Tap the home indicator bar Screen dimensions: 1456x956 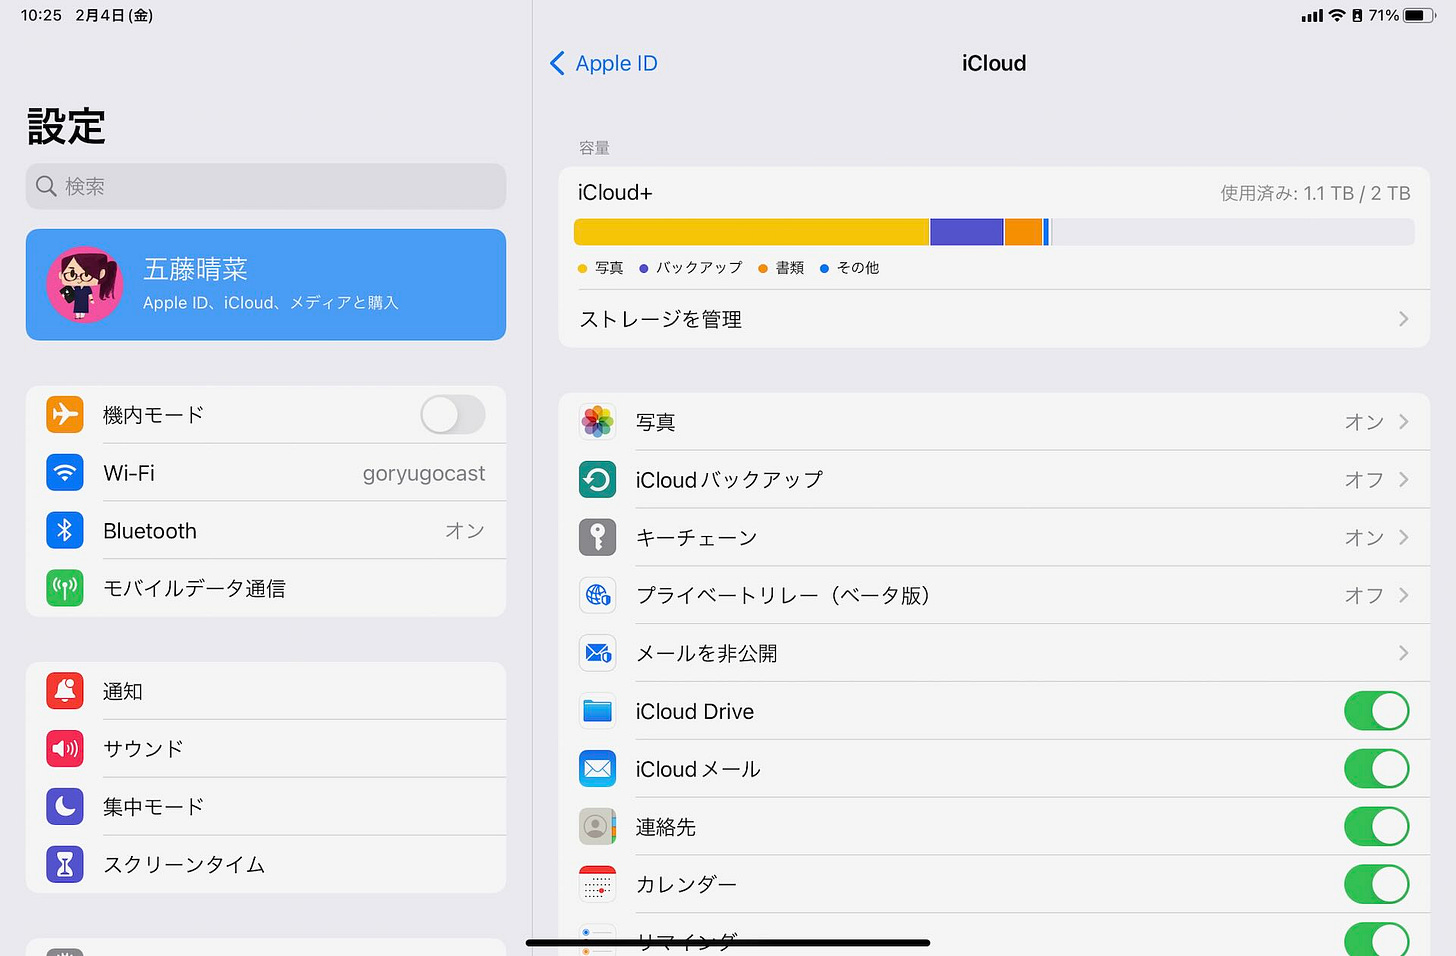pyautogui.click(x=728, y=942)
